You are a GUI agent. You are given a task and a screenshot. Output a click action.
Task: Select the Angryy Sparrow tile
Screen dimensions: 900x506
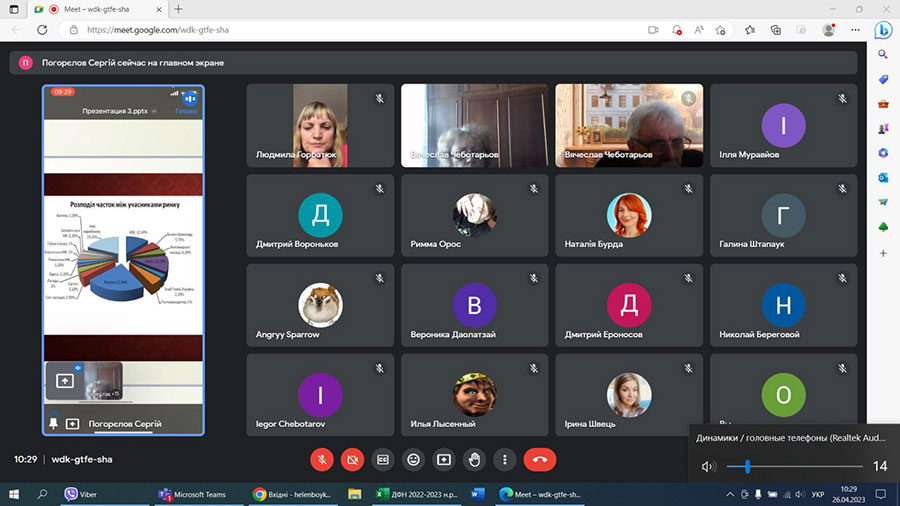[320, 305]
